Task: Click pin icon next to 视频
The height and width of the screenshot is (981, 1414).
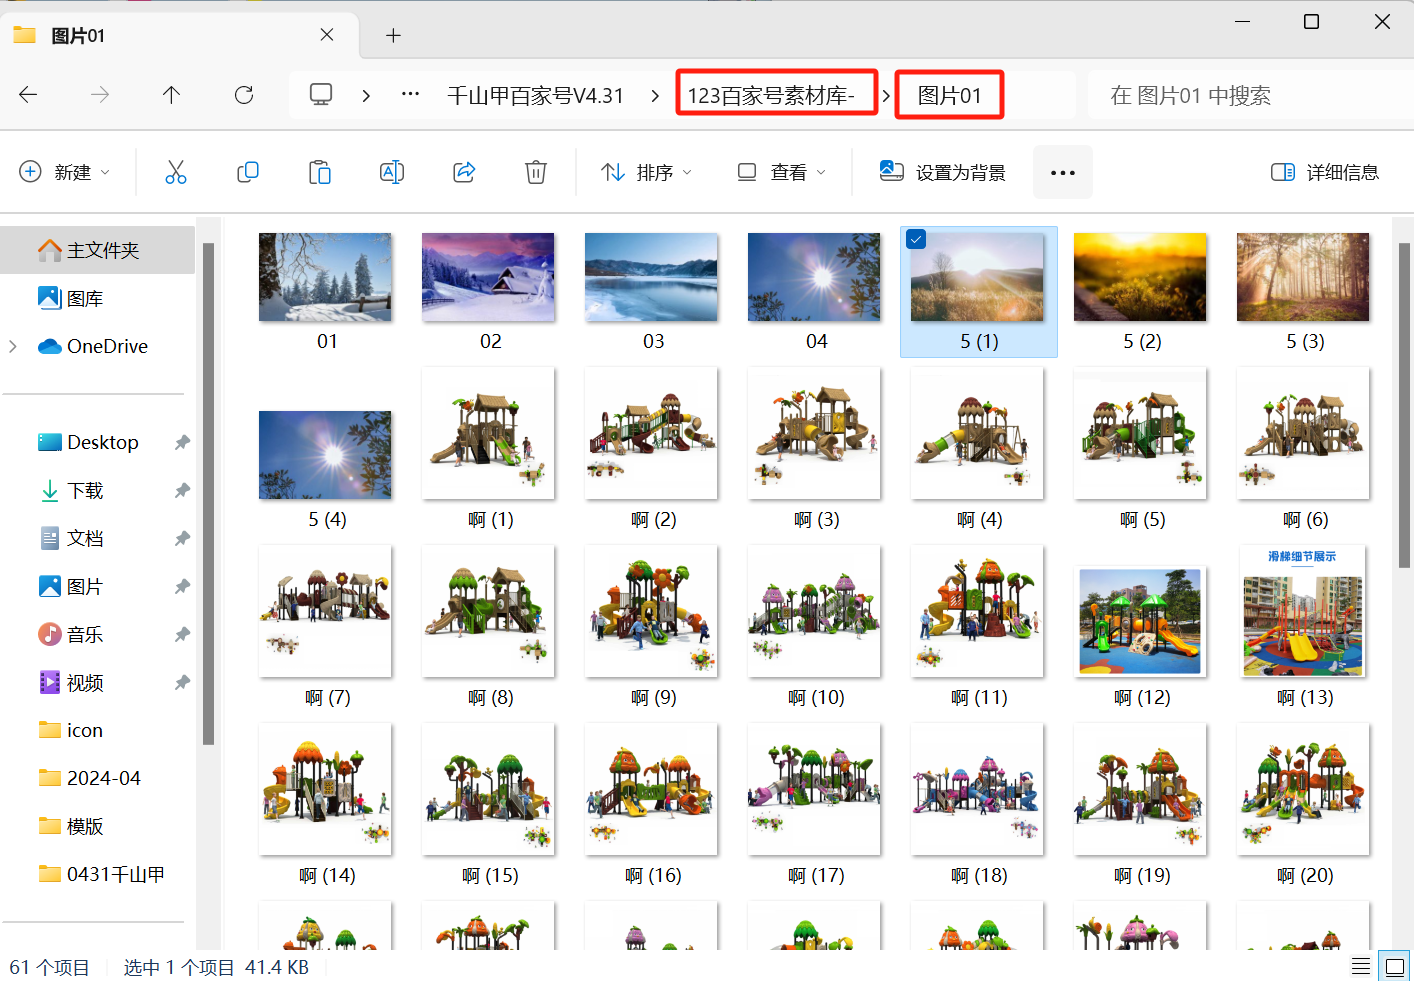Action: click(182, 682)
